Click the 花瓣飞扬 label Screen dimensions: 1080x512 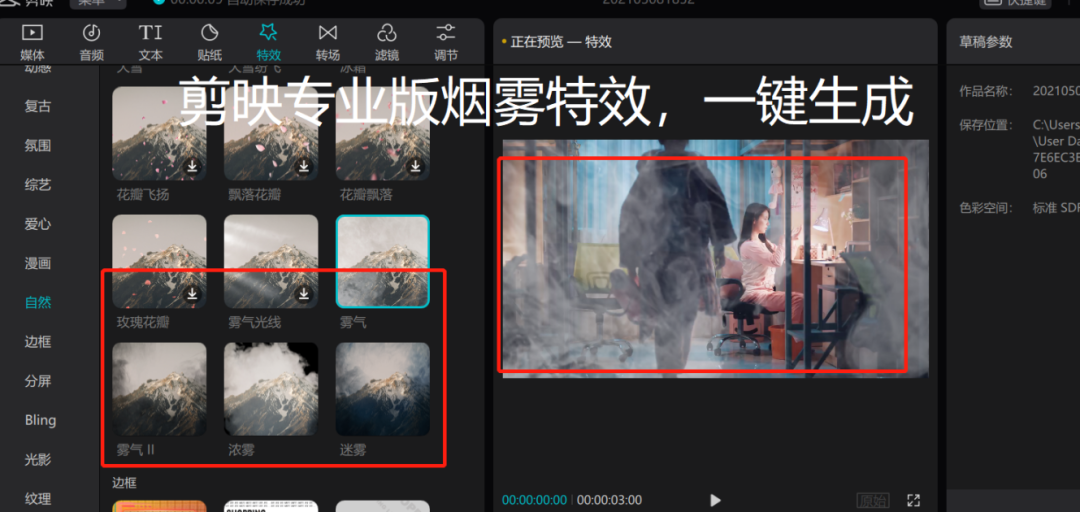click(x=143, y=195)
